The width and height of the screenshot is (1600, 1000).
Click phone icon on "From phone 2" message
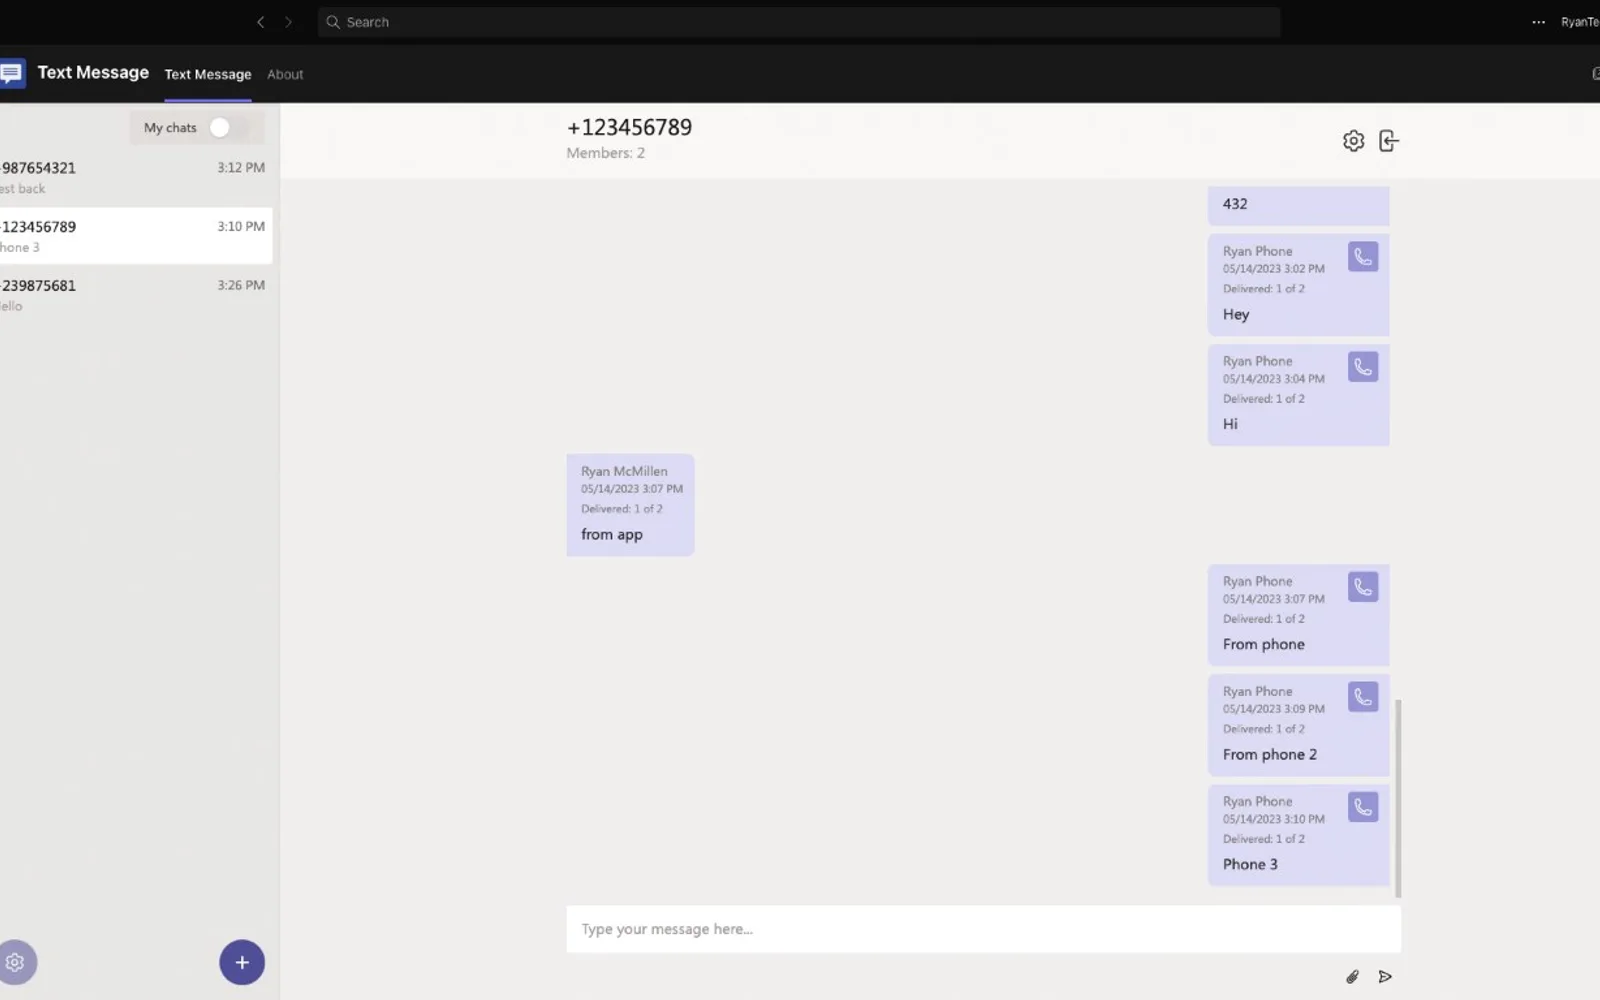(x=1363, y=697)
